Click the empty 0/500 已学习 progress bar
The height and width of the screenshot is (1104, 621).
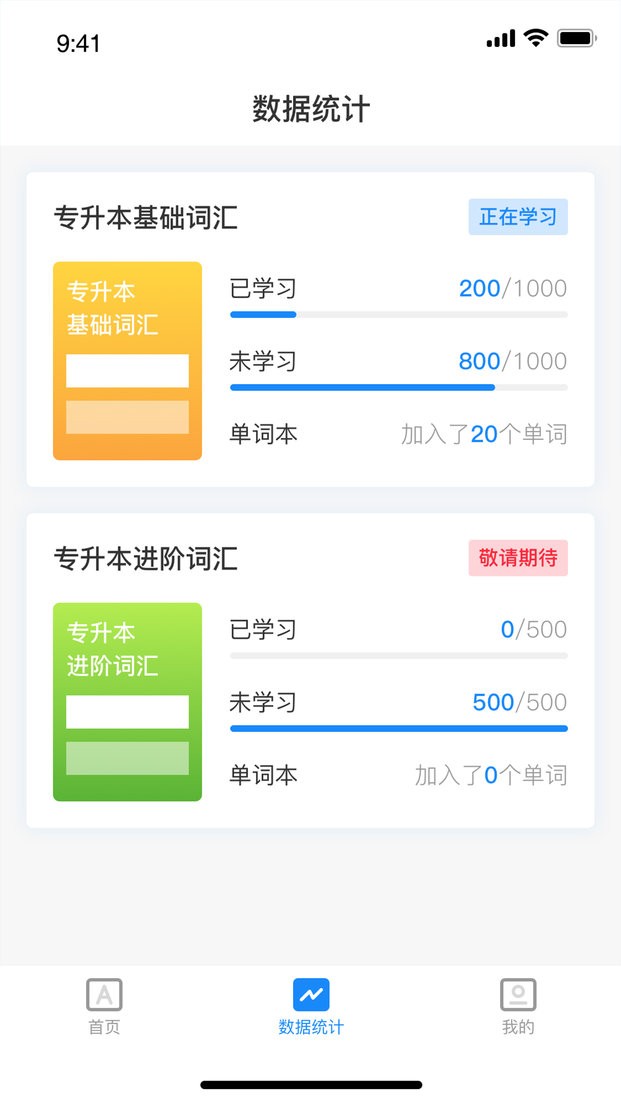398,655
